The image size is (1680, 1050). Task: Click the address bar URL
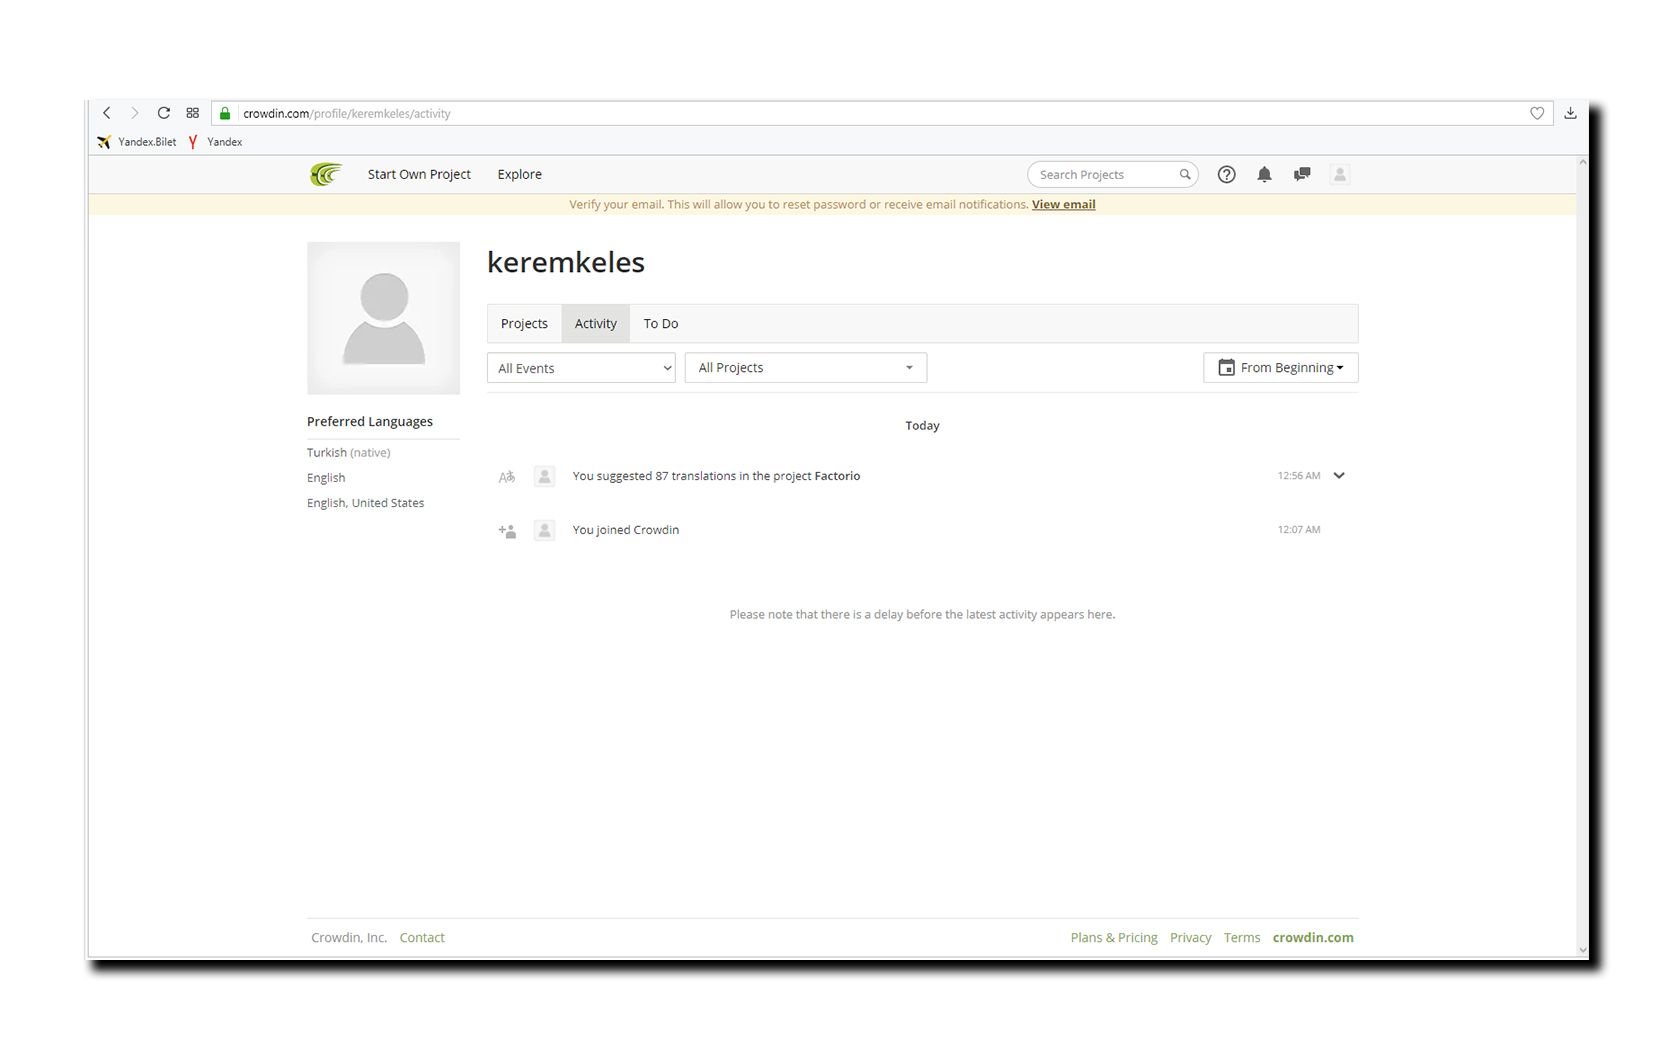347,114
